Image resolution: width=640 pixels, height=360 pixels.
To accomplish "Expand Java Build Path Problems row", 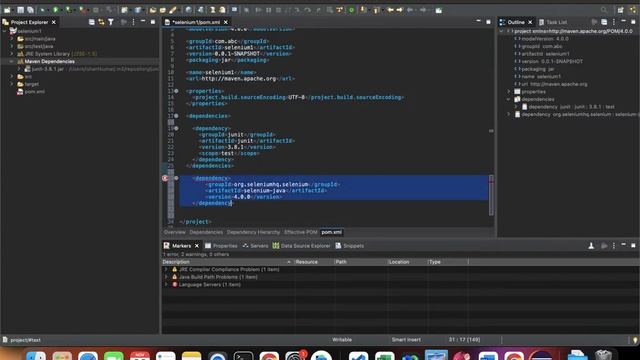I will tap(166, 277).
